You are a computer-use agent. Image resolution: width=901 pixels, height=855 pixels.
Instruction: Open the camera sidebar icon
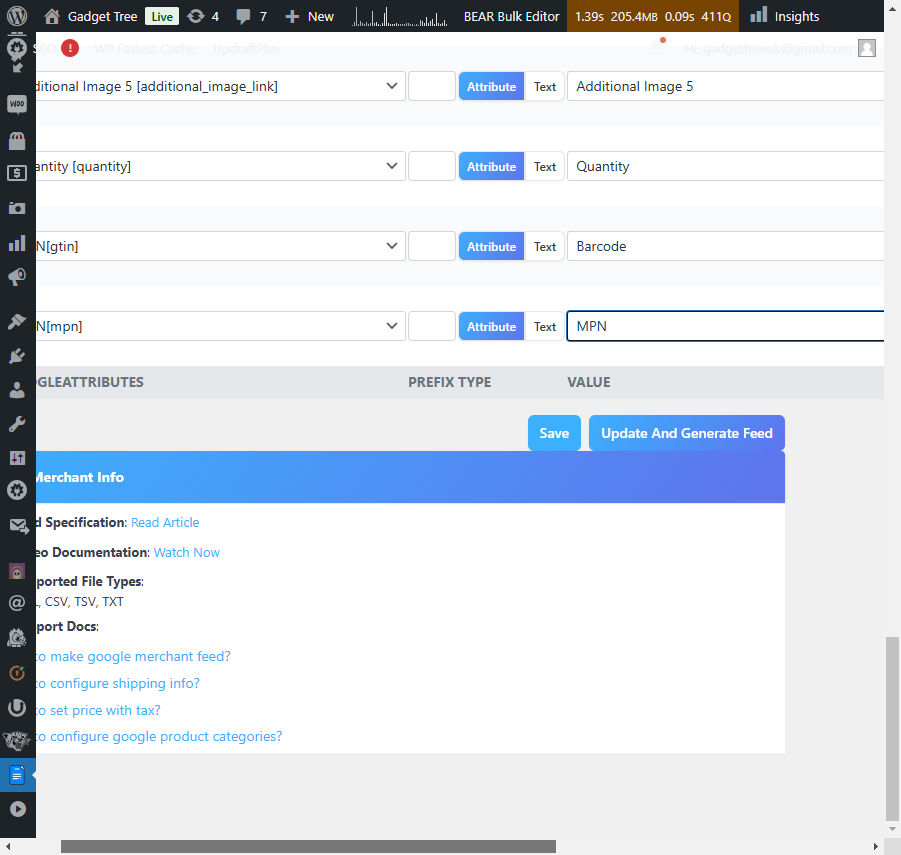17,208
